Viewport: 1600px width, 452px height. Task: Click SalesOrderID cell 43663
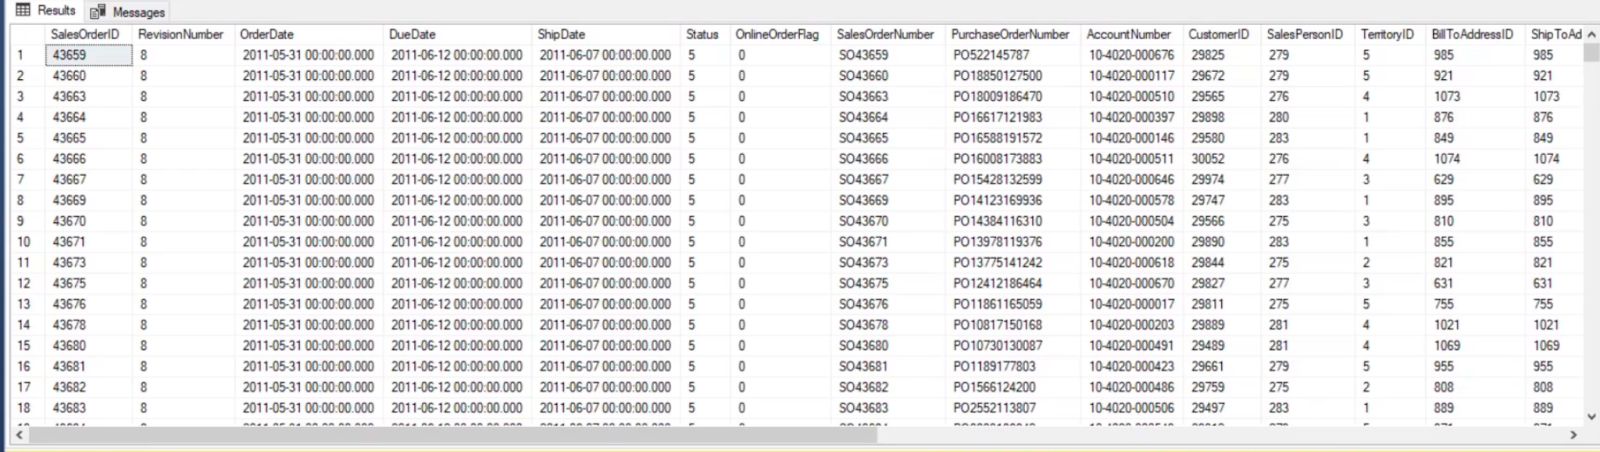(88, 97)
